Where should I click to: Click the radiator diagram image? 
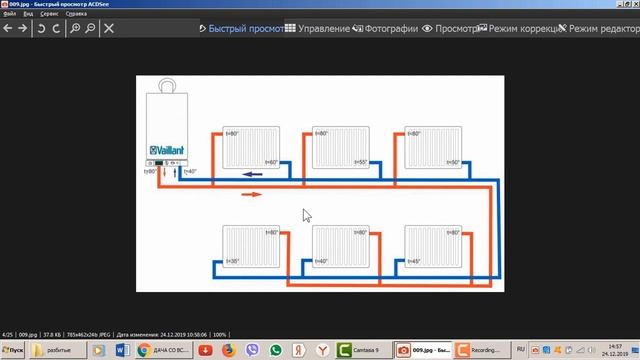[320, 183]
